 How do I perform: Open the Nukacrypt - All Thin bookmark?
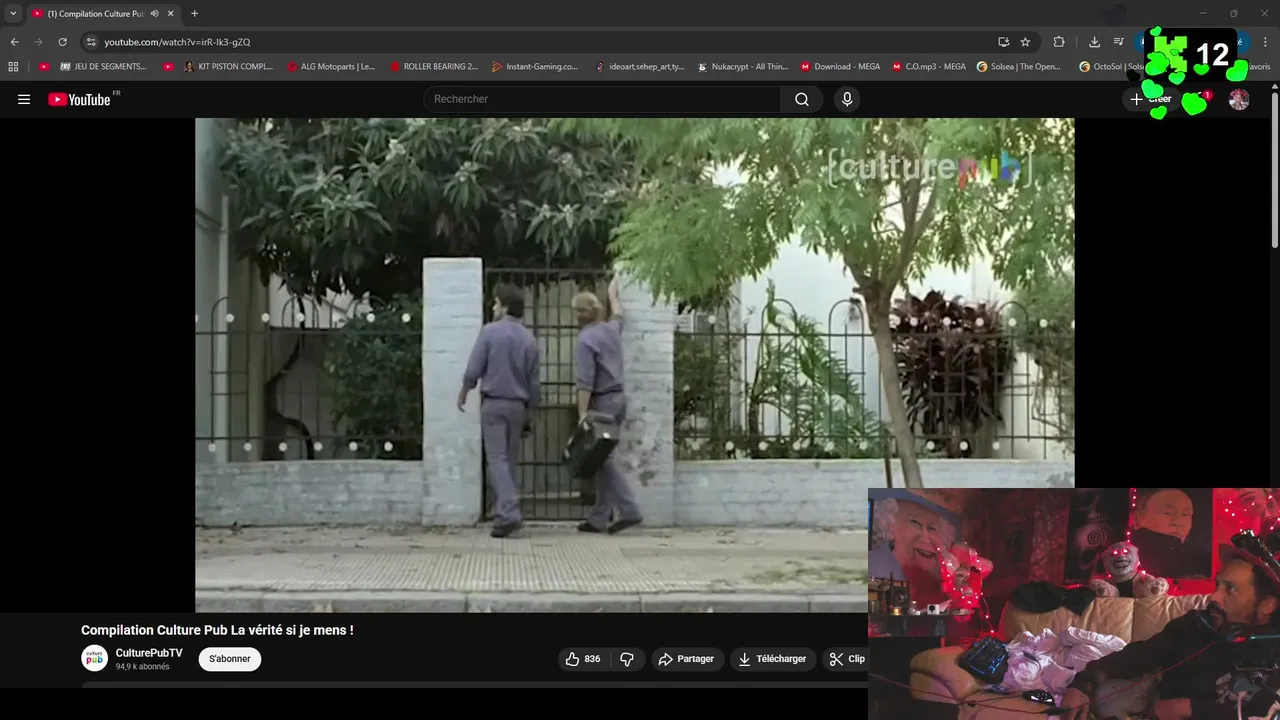pos(743,67)
